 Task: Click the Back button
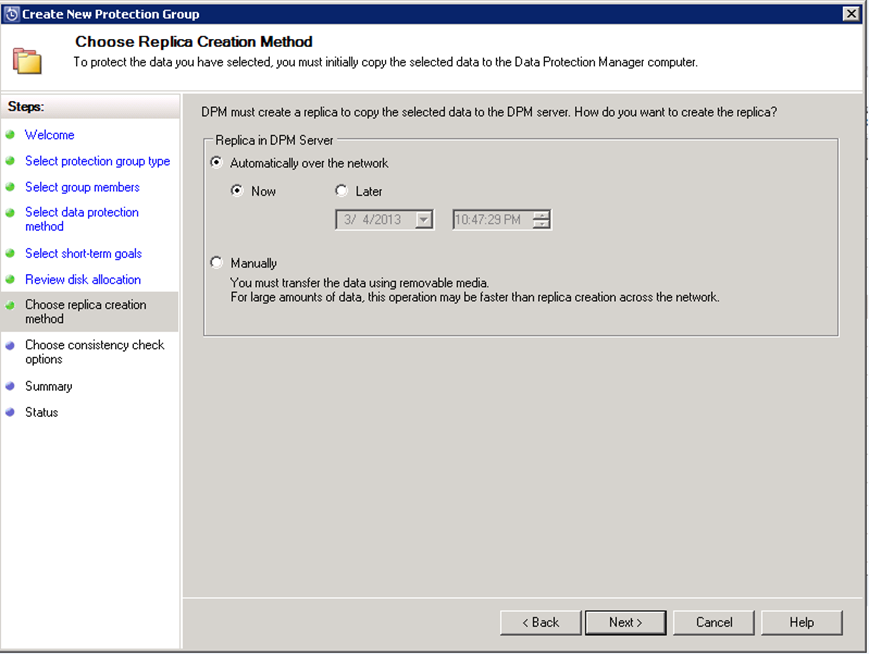pyautogui.click(x=540, y=622)
